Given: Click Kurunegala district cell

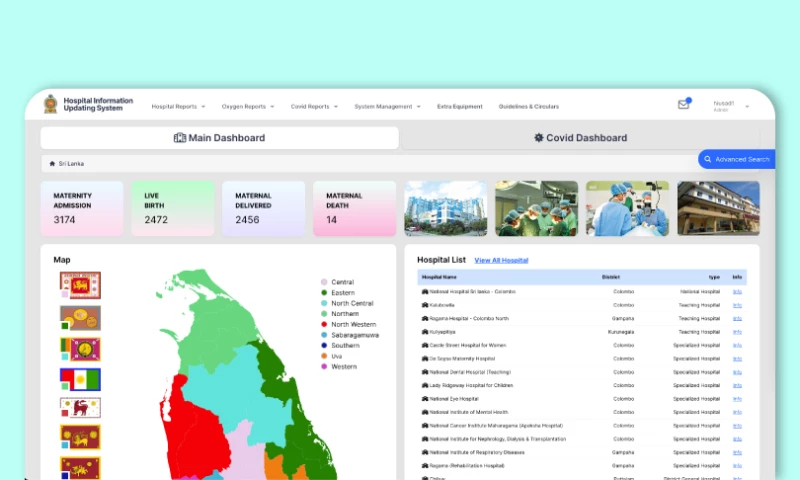Looking at the screenshot, I should (x=621, y=332).
